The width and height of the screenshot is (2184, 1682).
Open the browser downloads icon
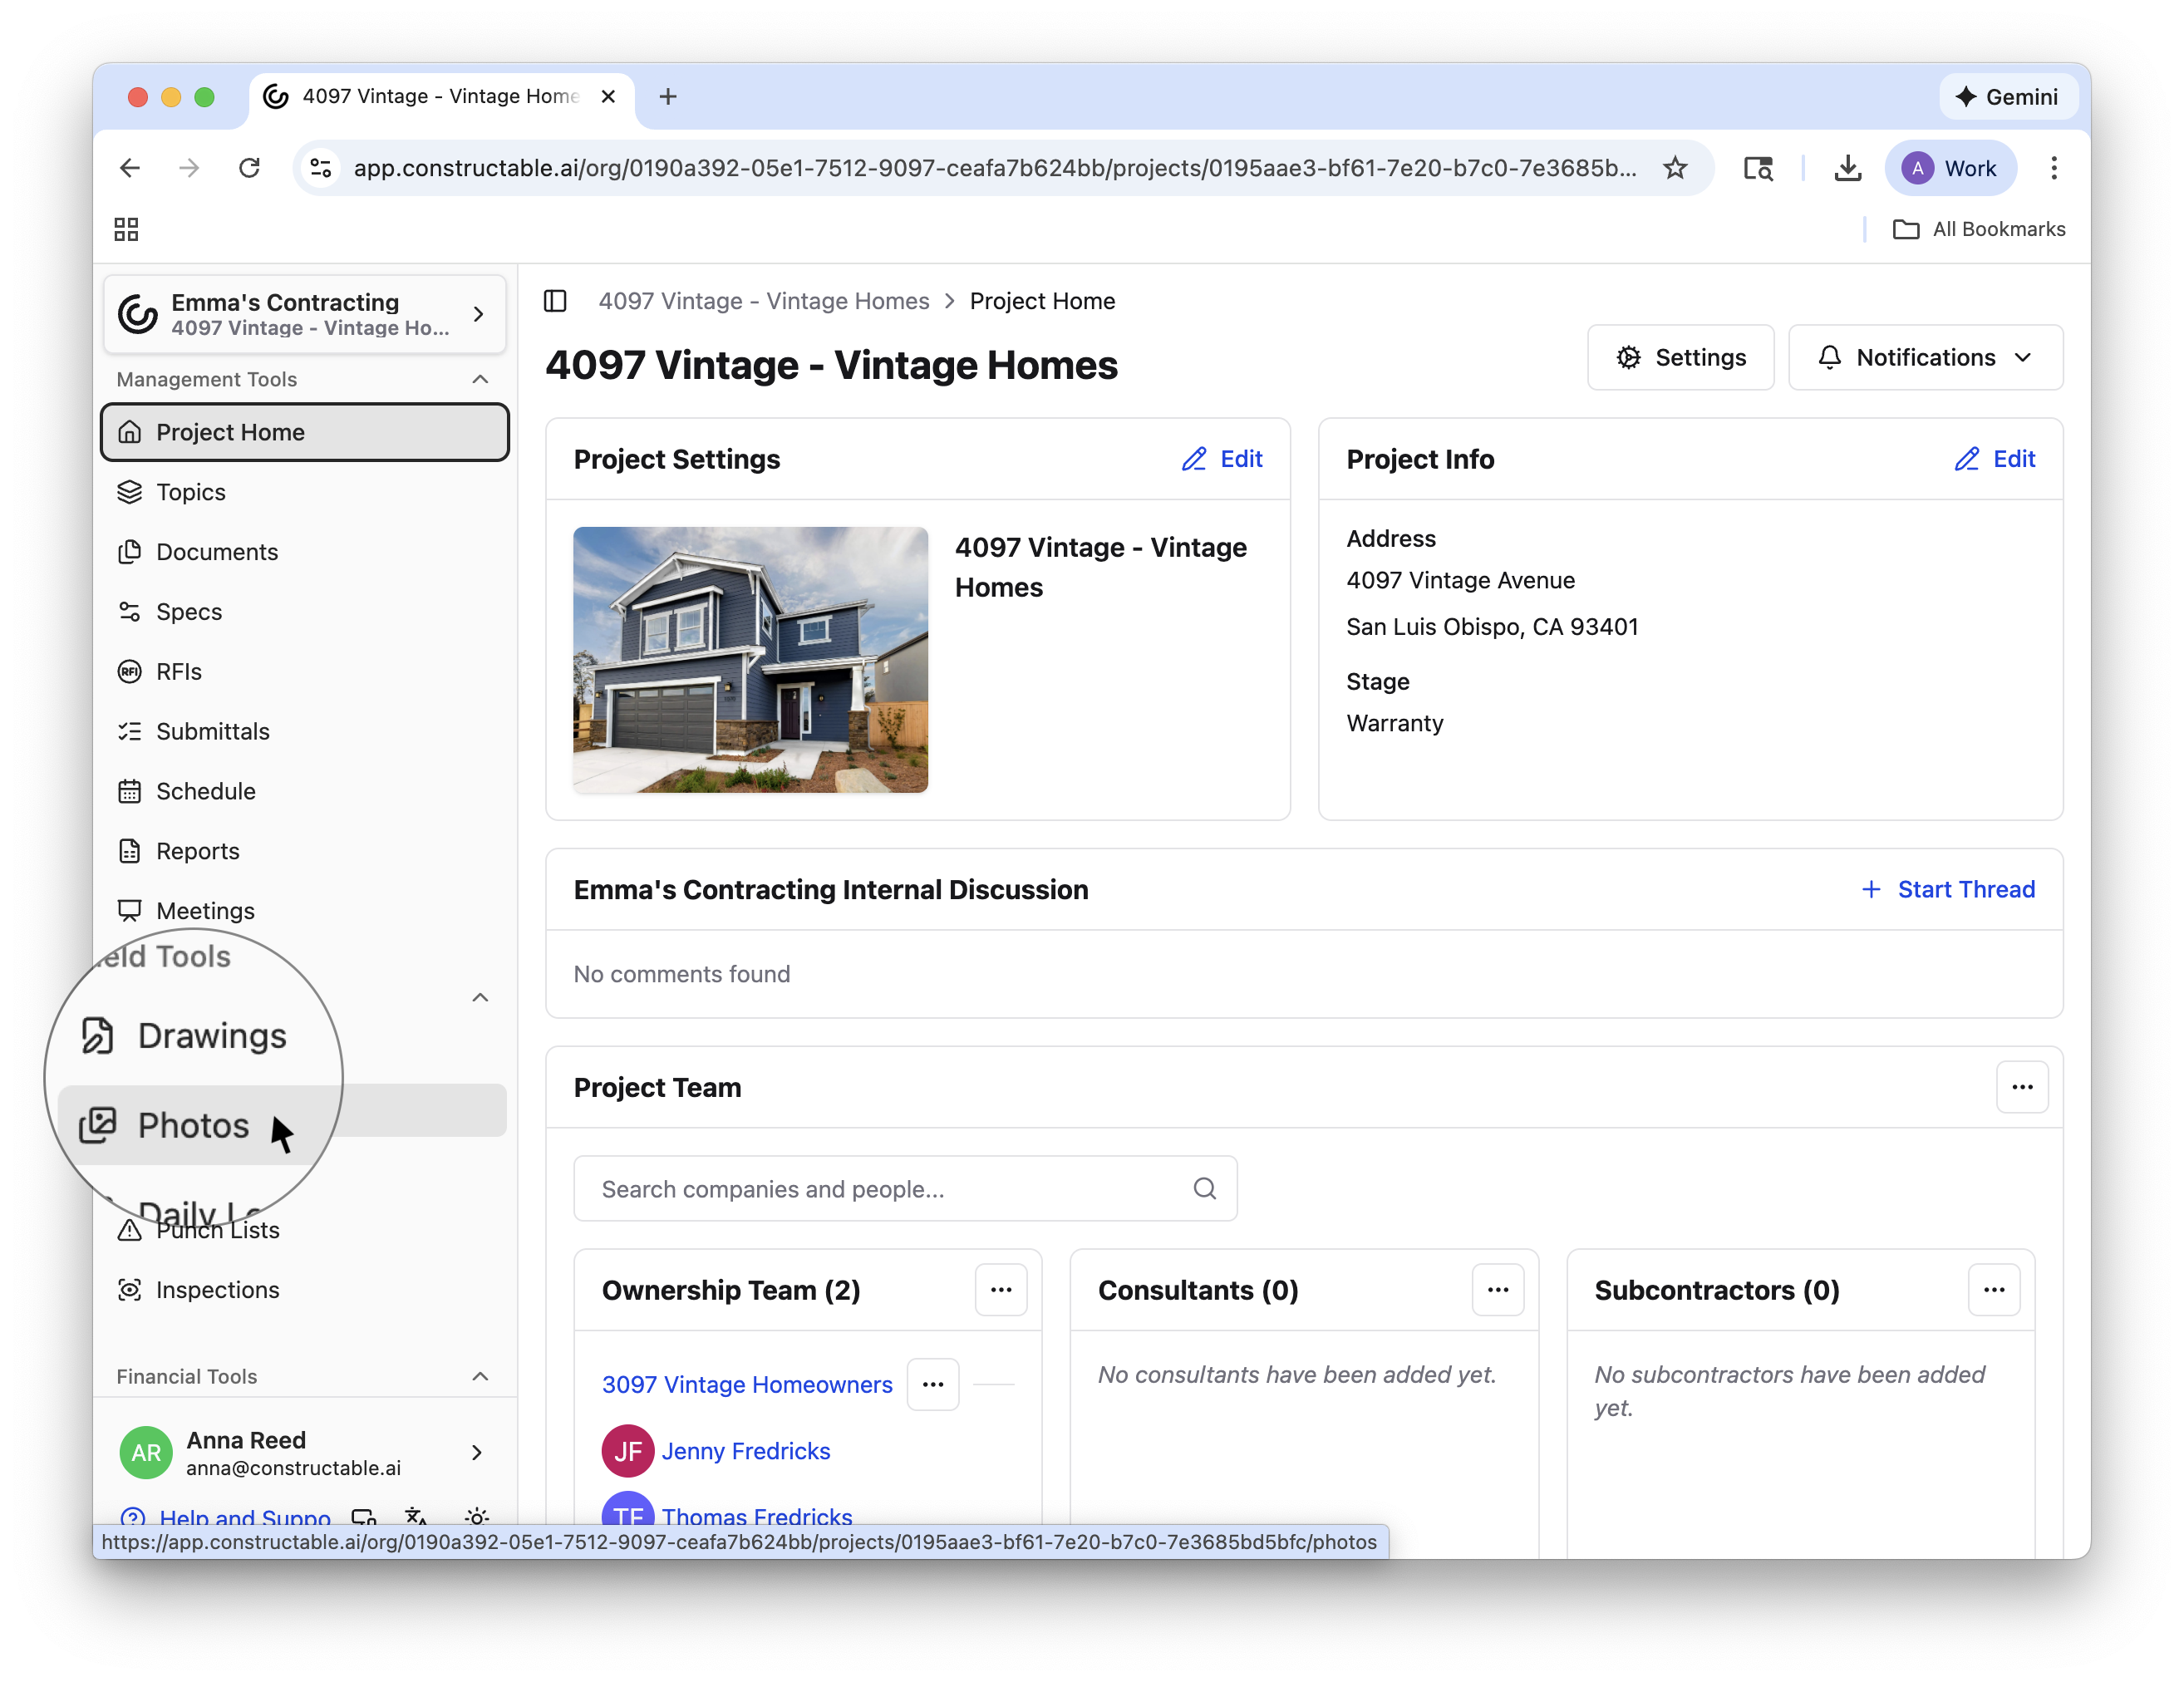[x=1848, y=168]
